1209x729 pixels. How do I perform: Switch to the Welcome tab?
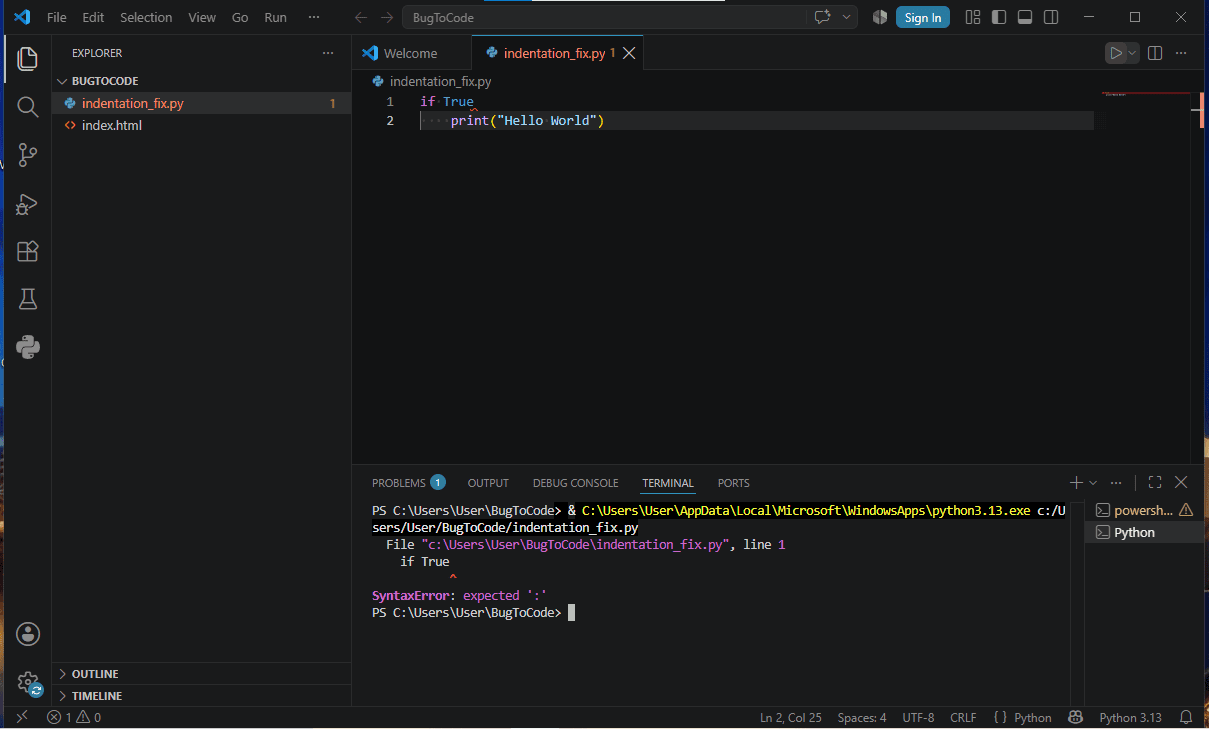tap(410, 54)
